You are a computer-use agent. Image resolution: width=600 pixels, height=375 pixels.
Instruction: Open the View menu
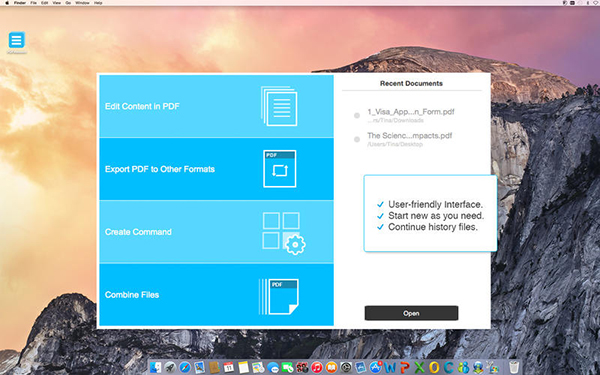tap(57, 3)
